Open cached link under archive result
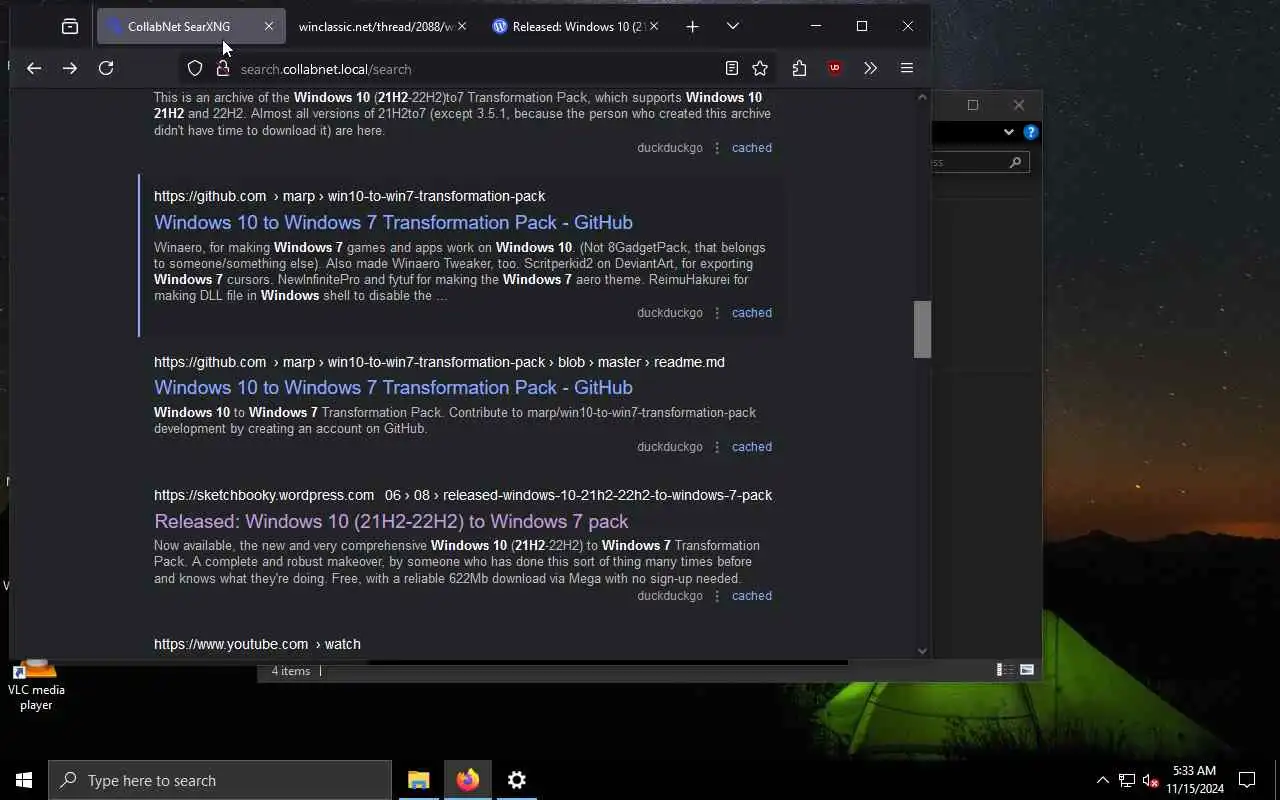Screen dimensions: 1280x800 click(x=752, y=148)
